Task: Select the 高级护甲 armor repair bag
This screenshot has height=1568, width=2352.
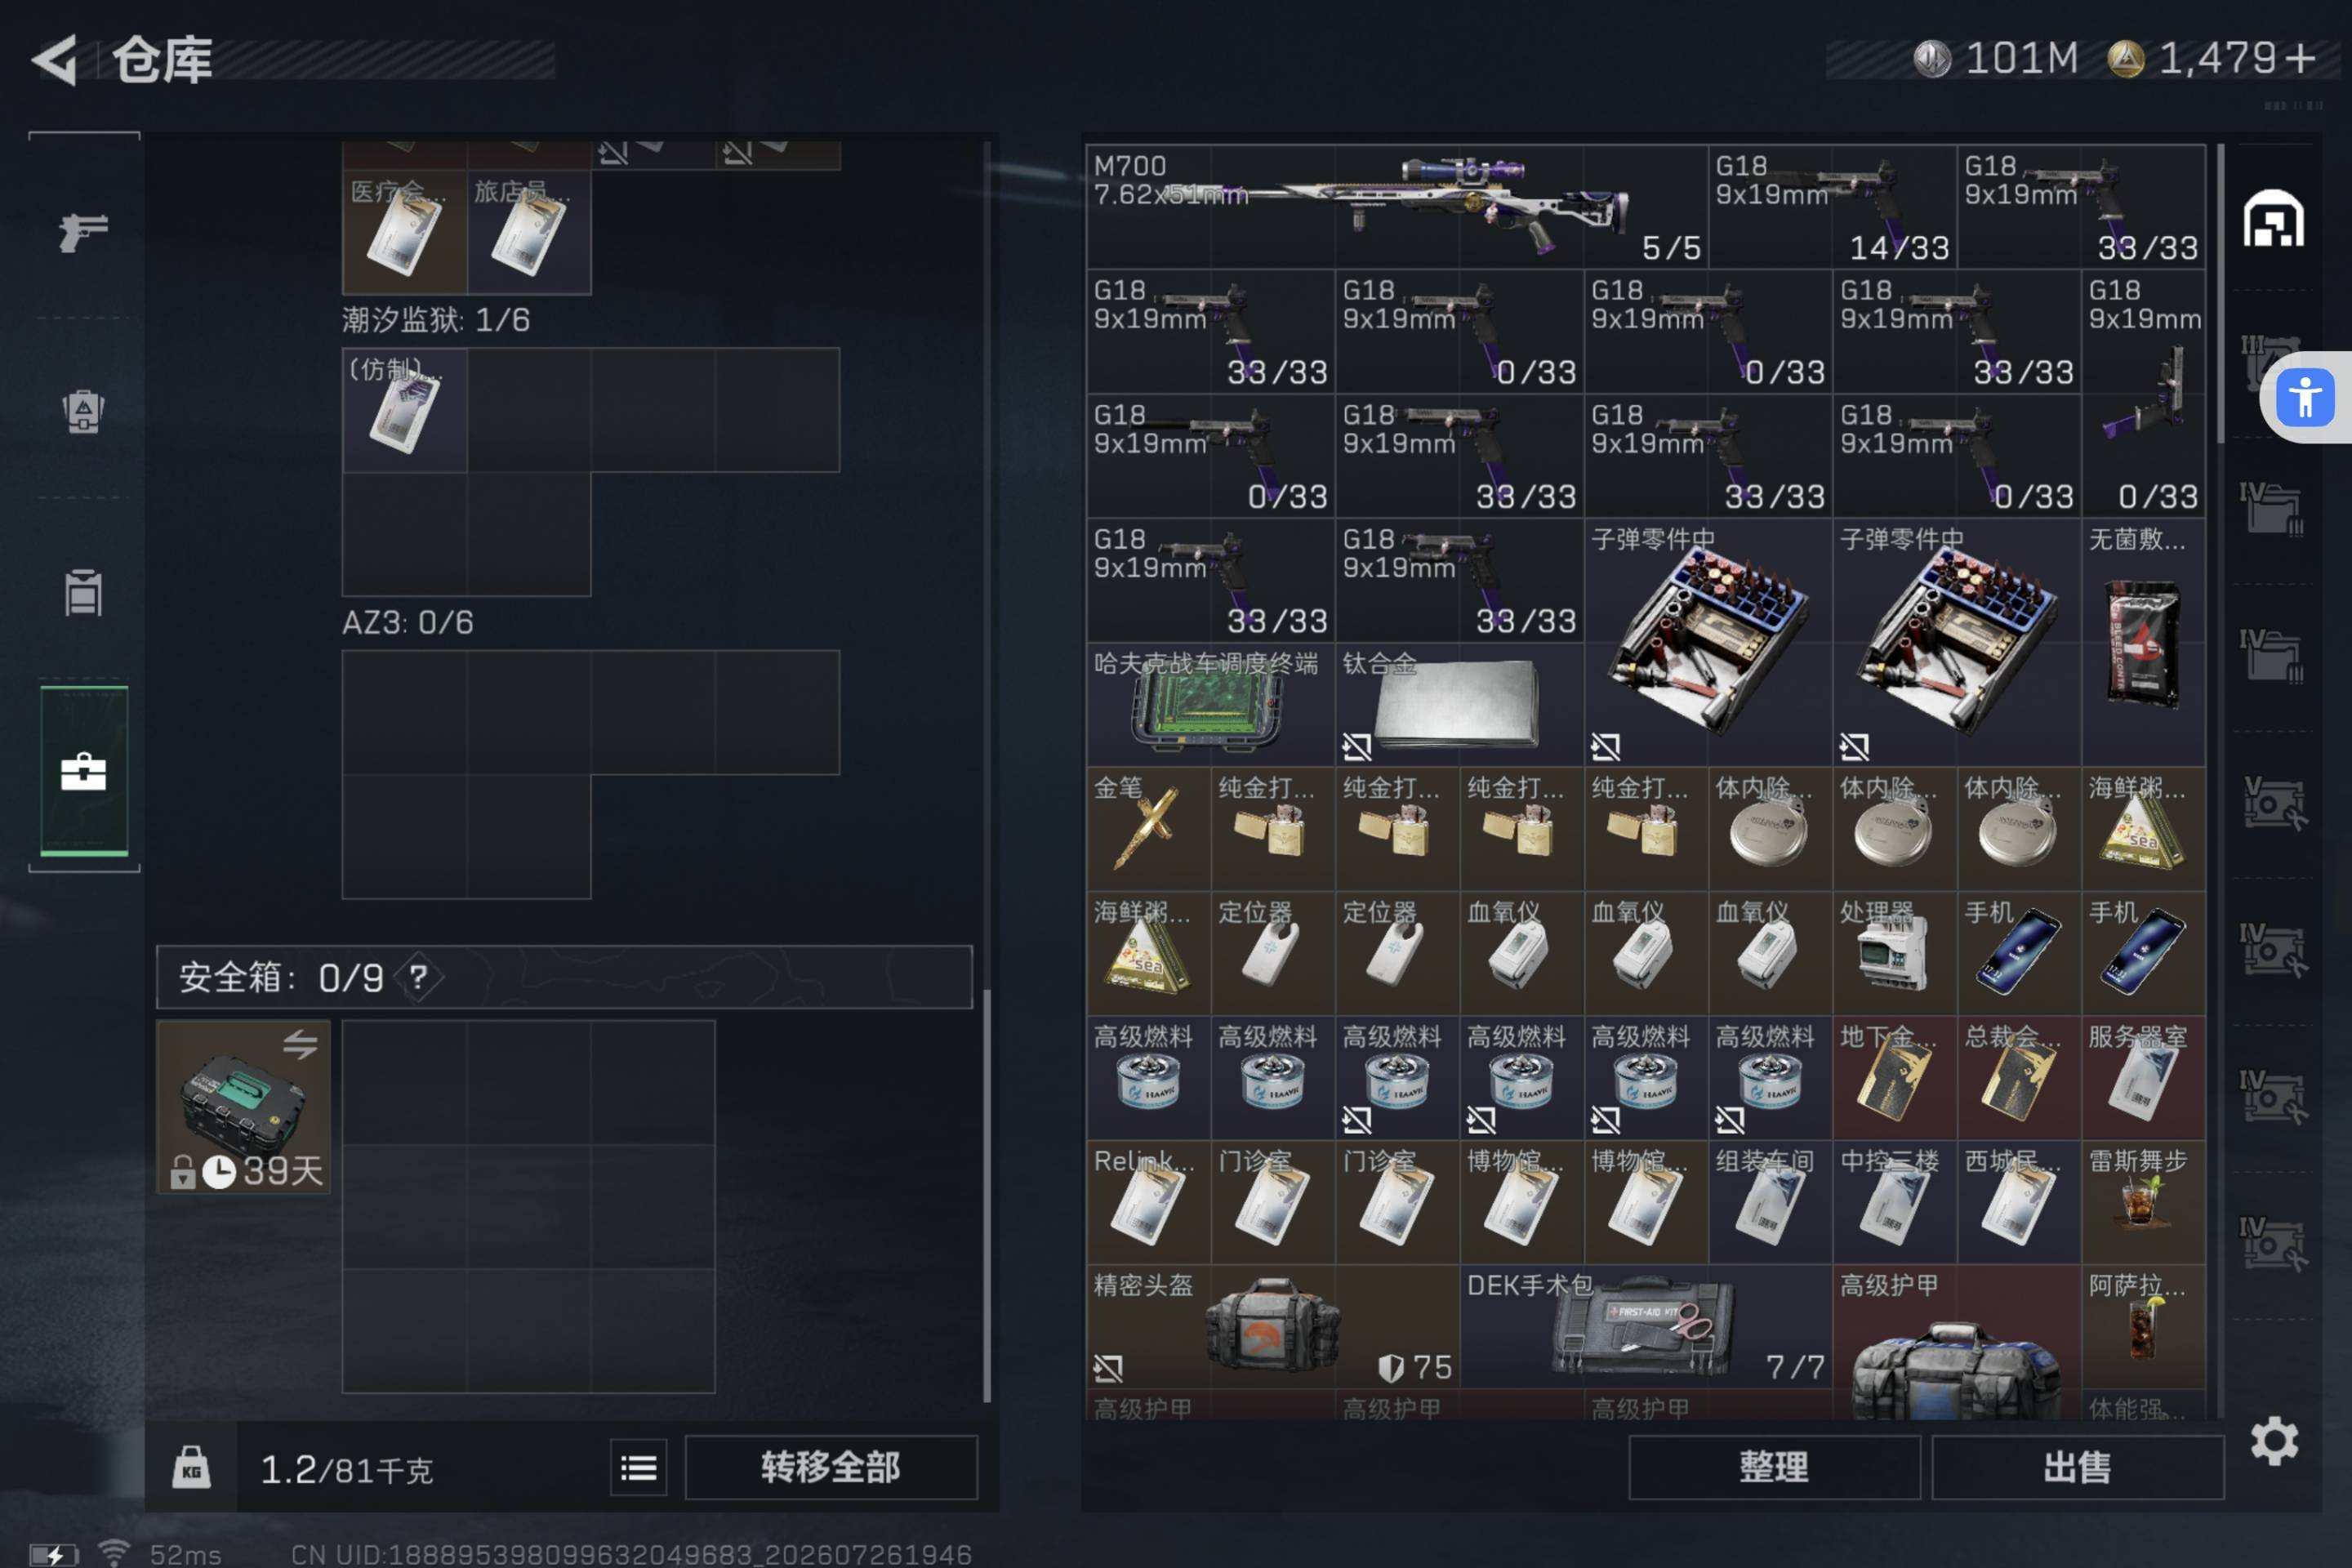Action: pos(1956,1342)
